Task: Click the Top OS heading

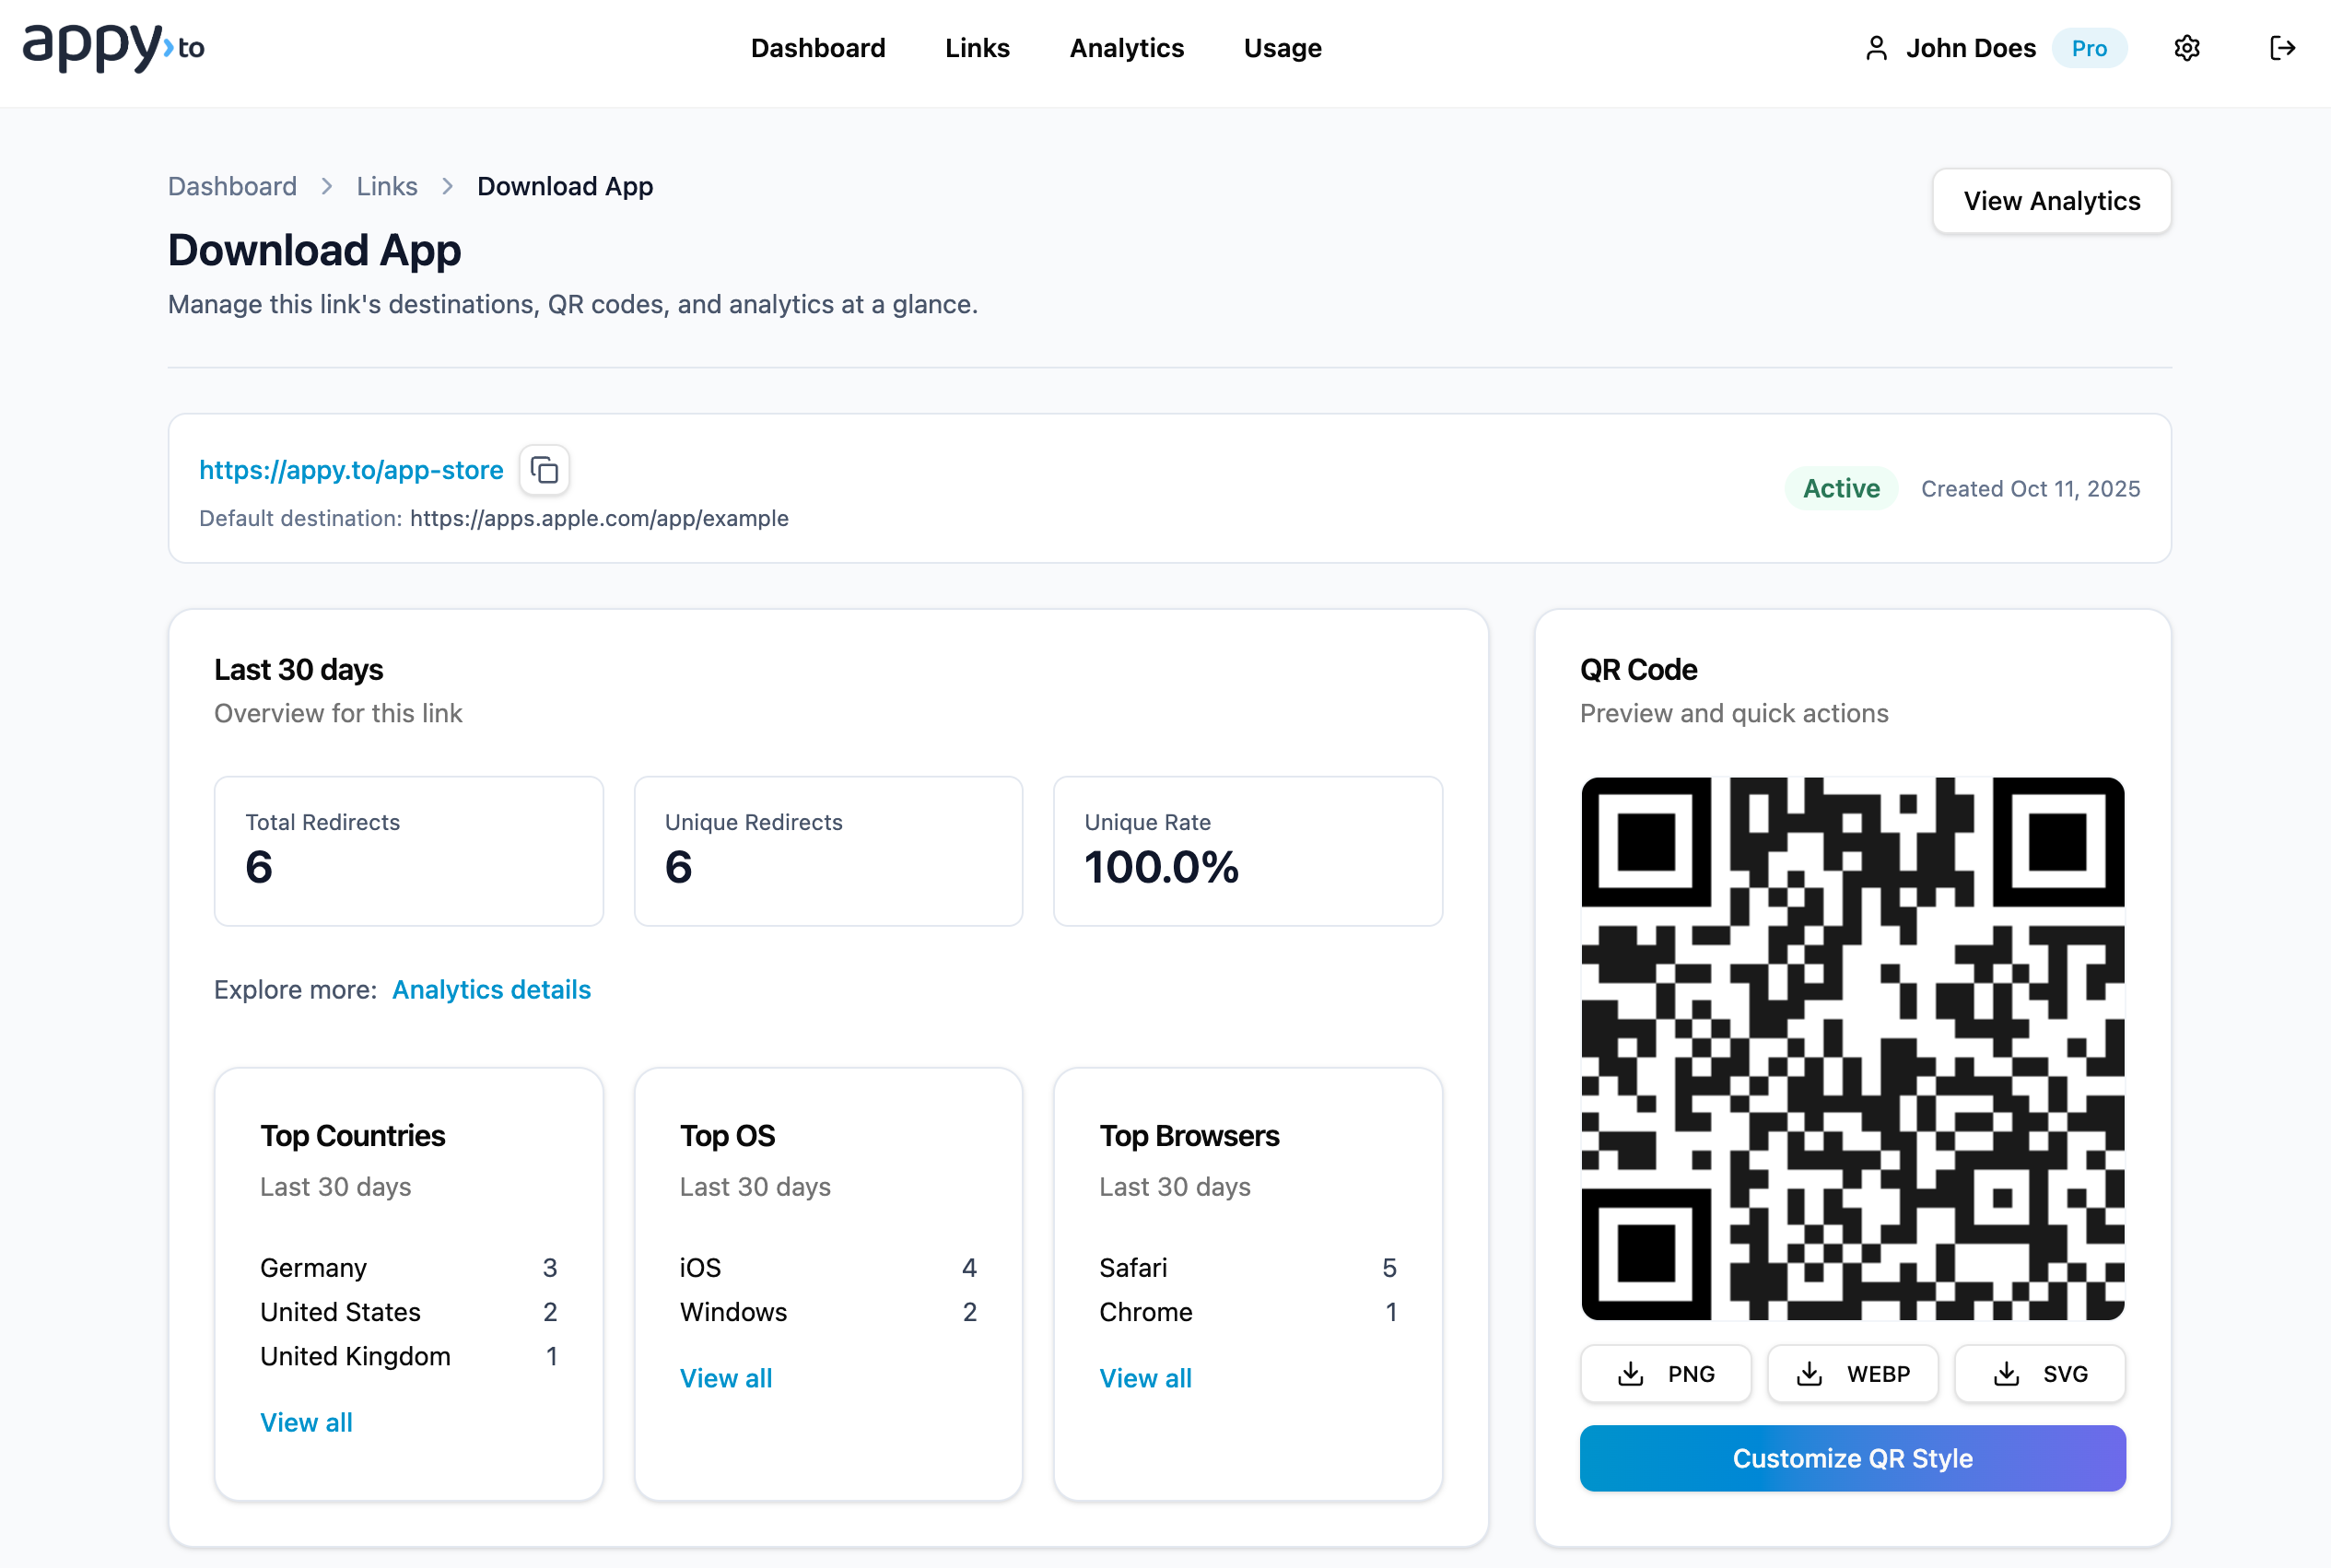Action: [x=727, y=1135]
